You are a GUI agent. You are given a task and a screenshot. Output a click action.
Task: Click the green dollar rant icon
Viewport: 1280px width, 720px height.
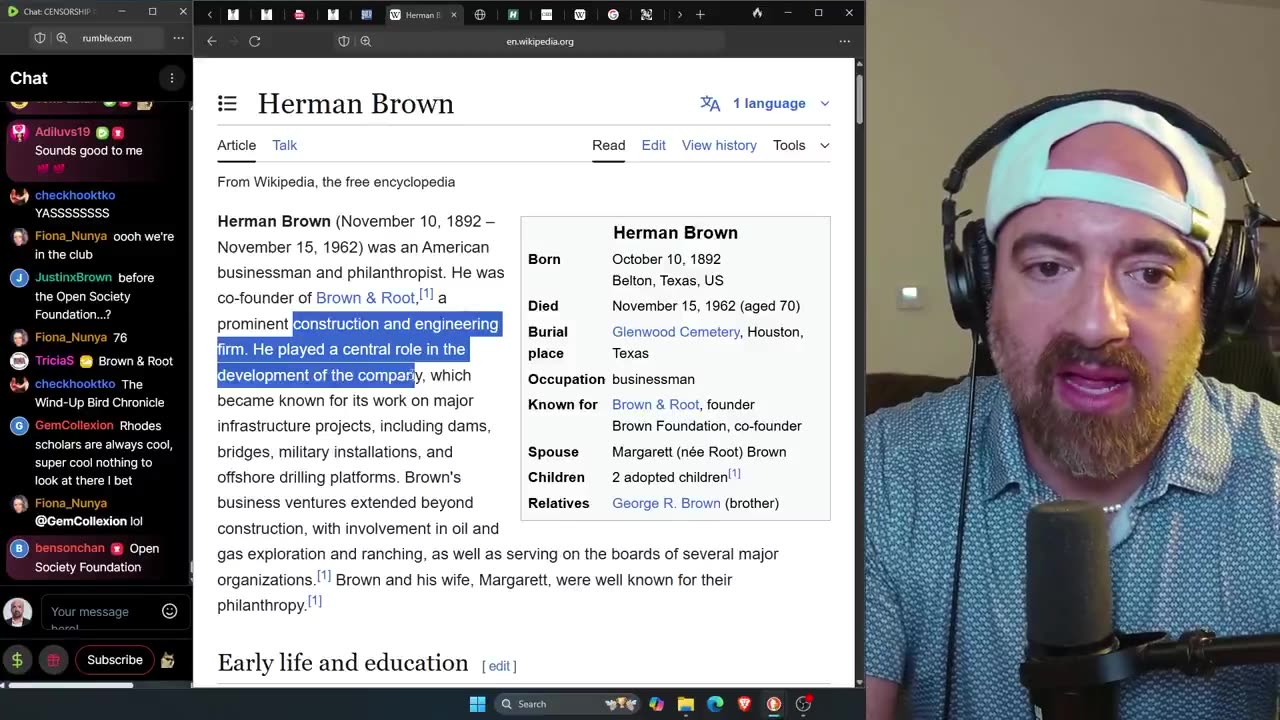[17, 660]
